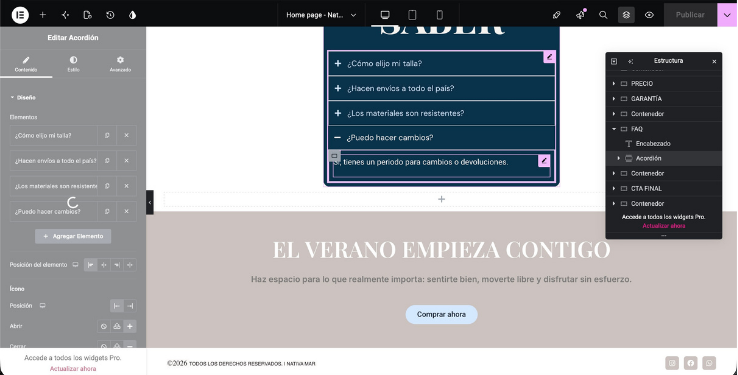Viewport: 738px width, 375px height.
Task: Add a new element with the top bar plus icon
Action: coord(42,15)
